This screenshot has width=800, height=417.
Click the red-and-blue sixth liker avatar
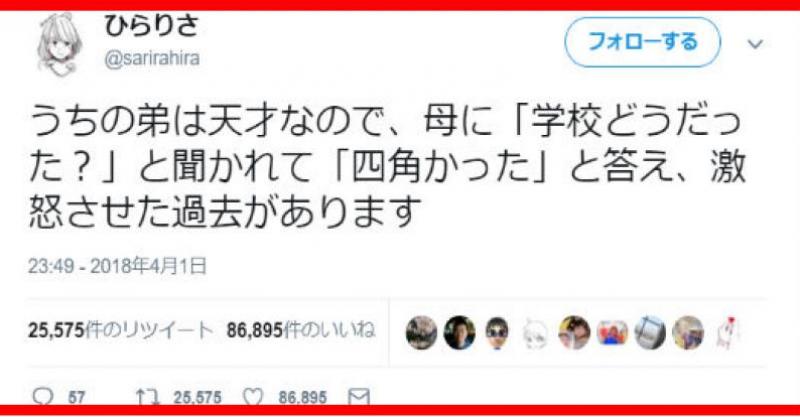click(612, 333)
